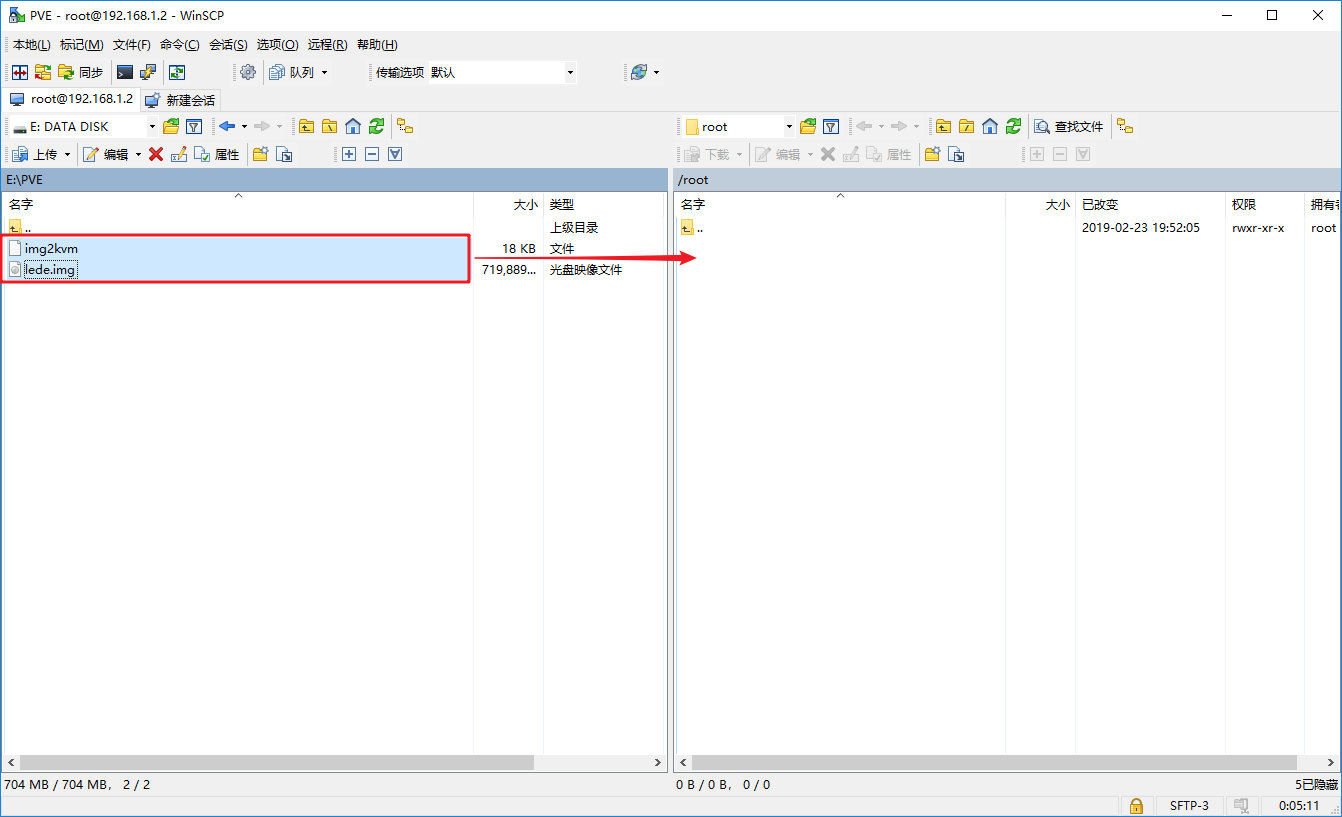Create new folder in local panel
Viewport: 1342px width, 817px height.
click(x=260, y=154)
